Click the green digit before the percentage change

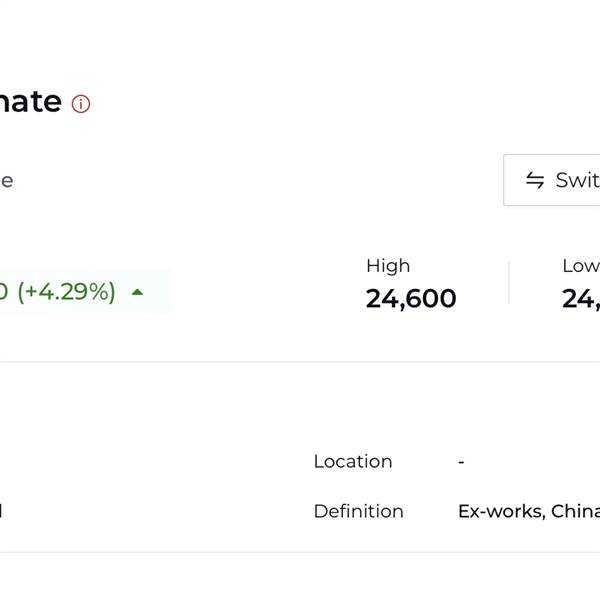pos(4,291)
